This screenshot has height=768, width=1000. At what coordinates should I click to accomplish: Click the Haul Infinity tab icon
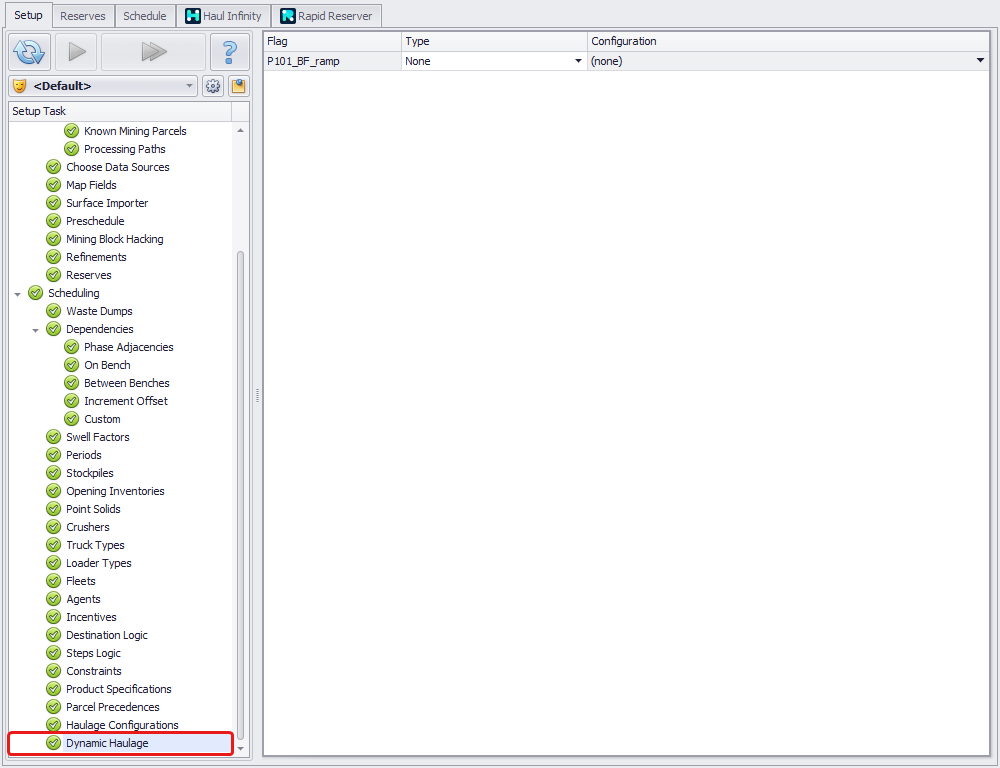click(x=193, y=16)
